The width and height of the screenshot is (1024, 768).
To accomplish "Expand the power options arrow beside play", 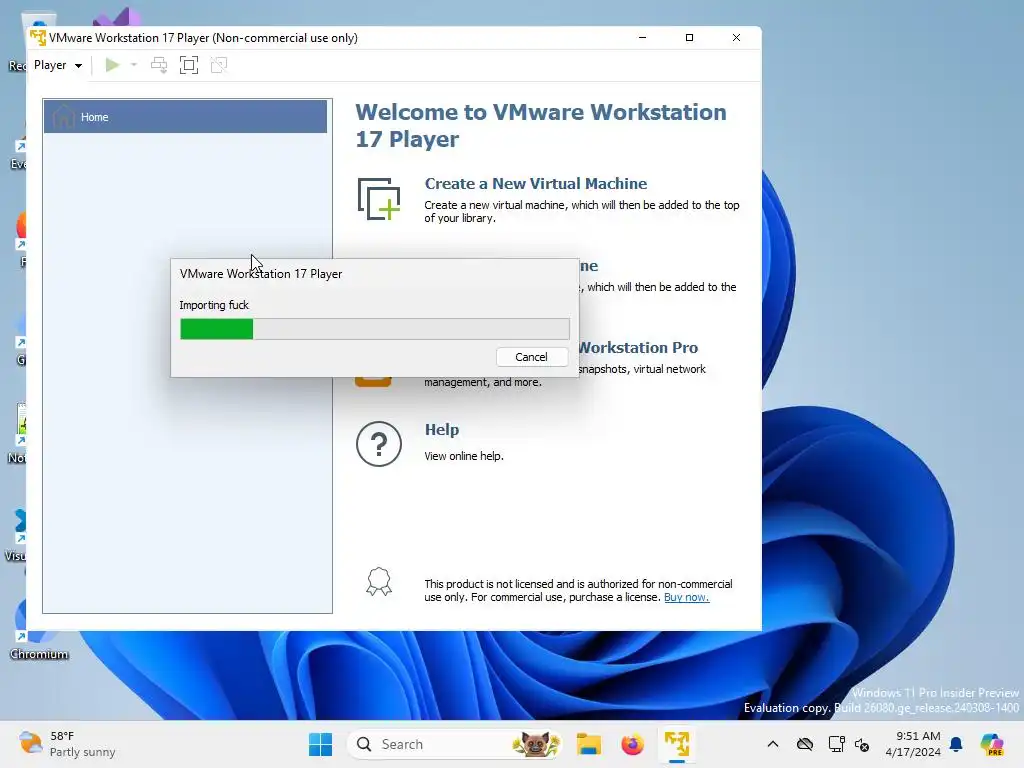I will pos(134,65).
